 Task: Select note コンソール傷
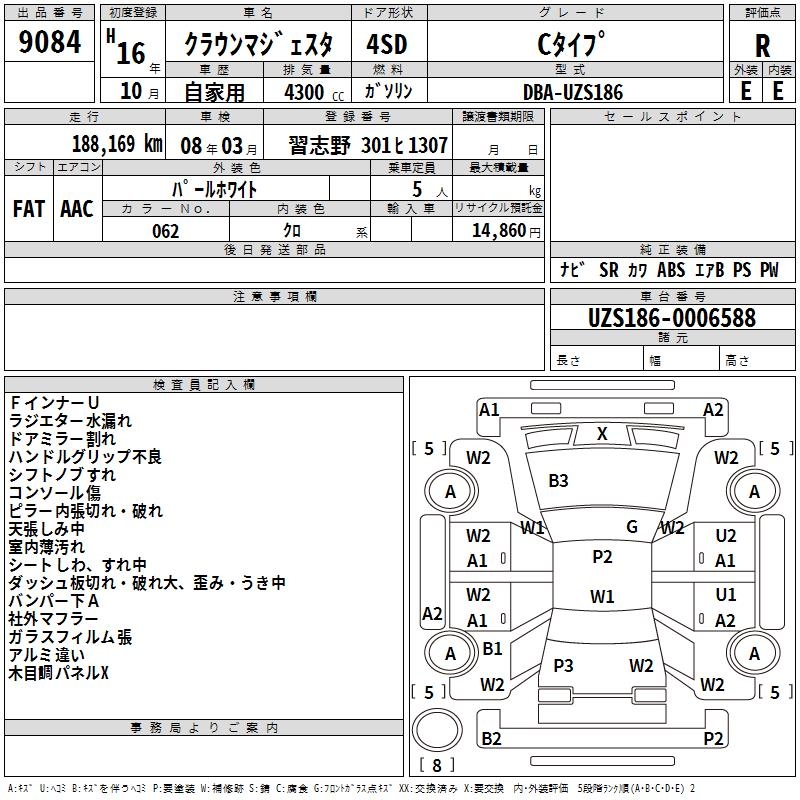tap(55, 492)
